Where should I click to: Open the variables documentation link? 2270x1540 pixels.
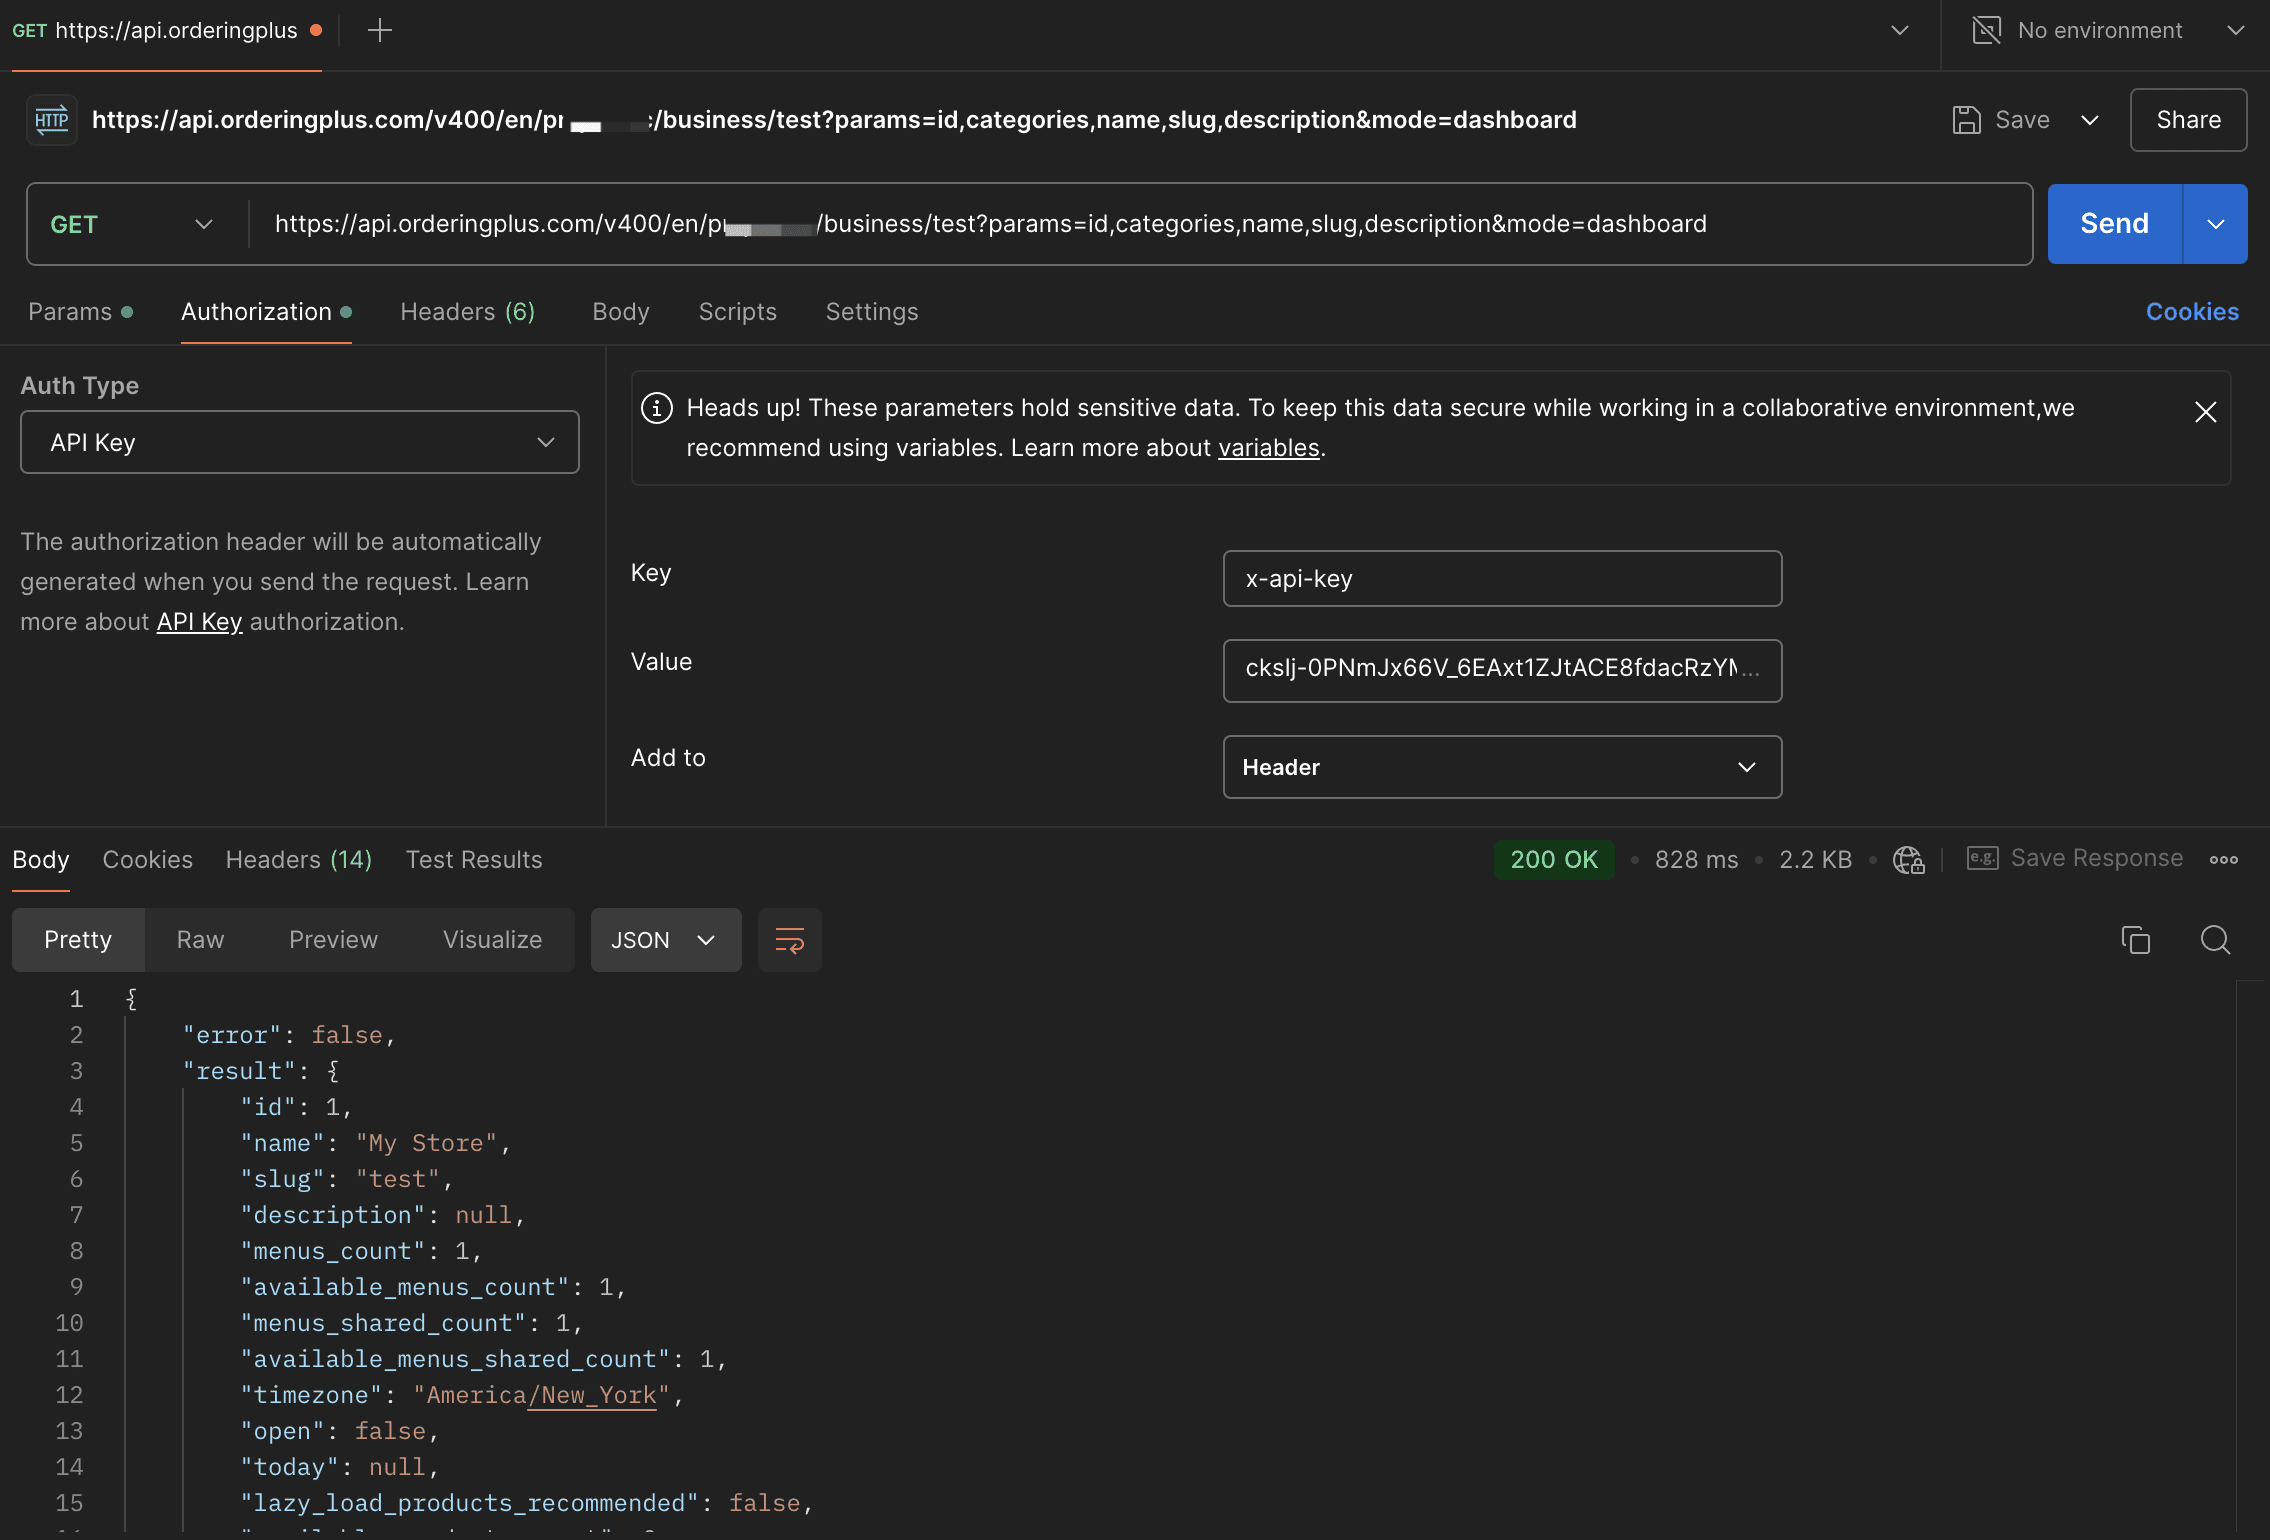(x=1268, y=448)
